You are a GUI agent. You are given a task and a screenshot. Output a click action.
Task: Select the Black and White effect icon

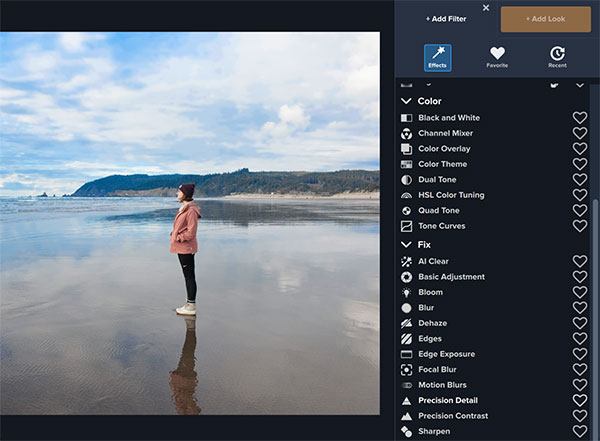407,118
